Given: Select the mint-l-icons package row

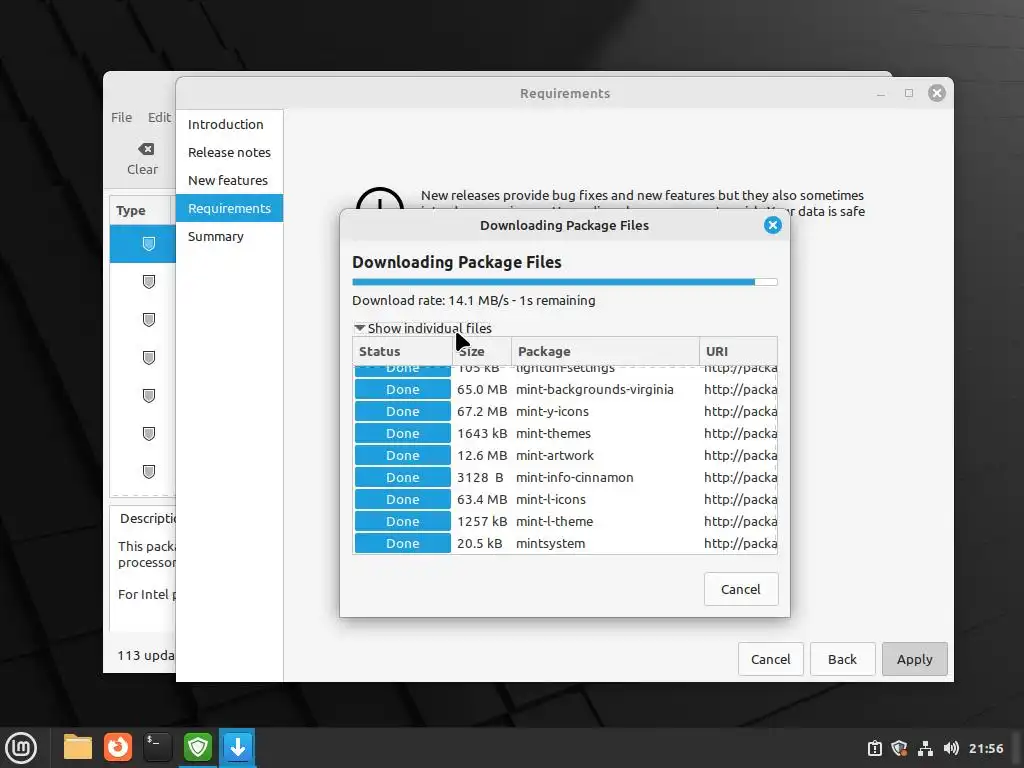Looking at the screenshot, I should click(565, 500).
